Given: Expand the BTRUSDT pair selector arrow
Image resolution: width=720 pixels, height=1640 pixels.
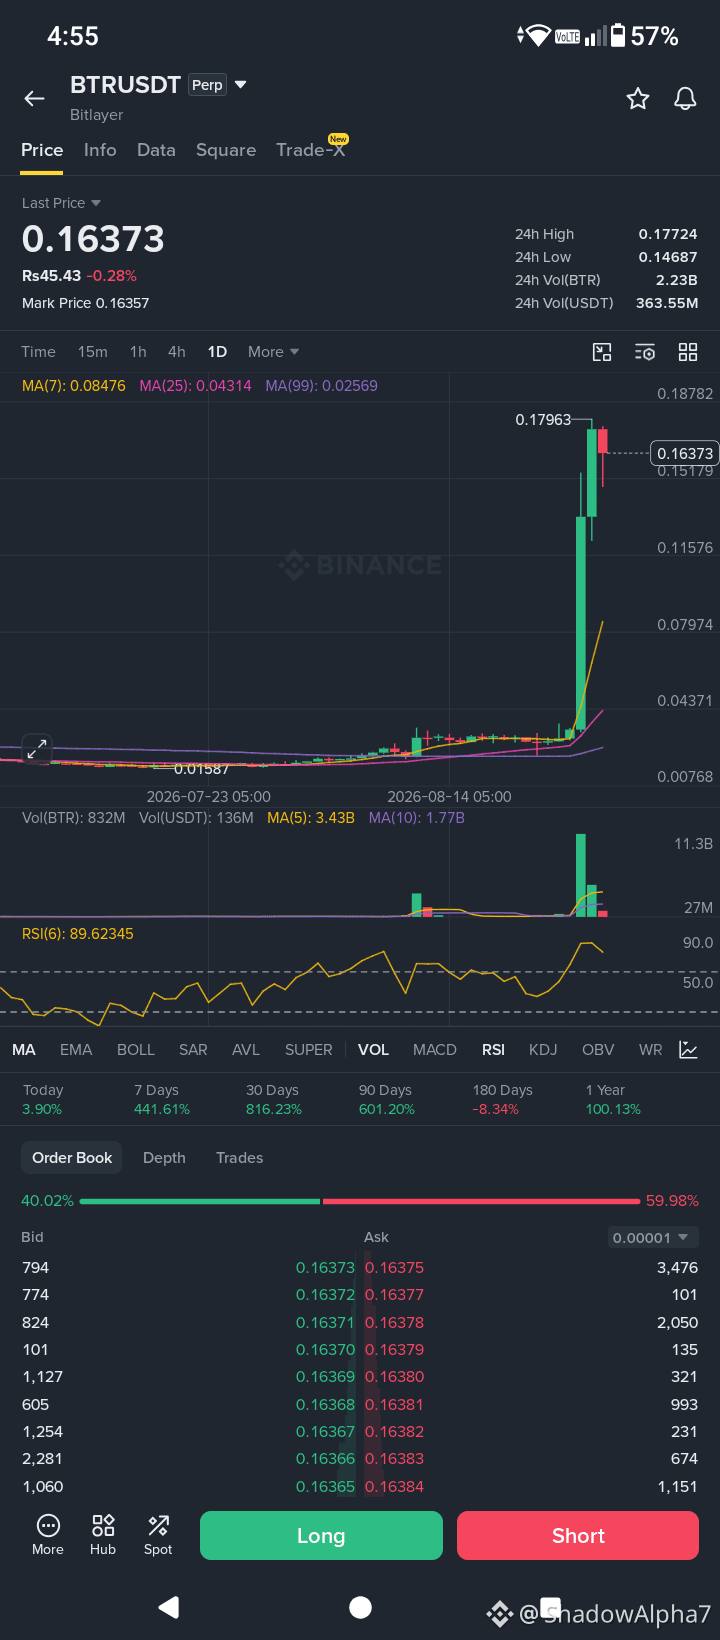Looking at the screenshot, I should (240, 85).
